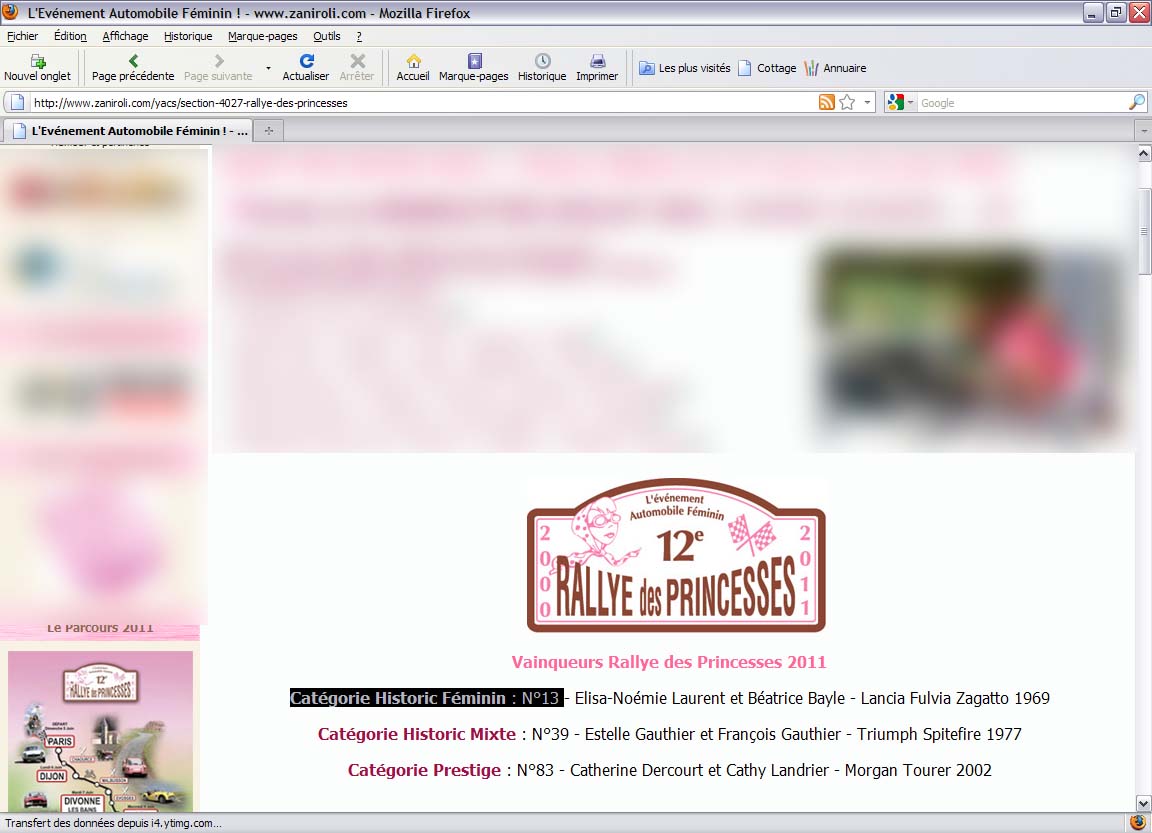Print the page with Imprimer
The height and width of the screenshot is (833, 1152).
(597, 68)
